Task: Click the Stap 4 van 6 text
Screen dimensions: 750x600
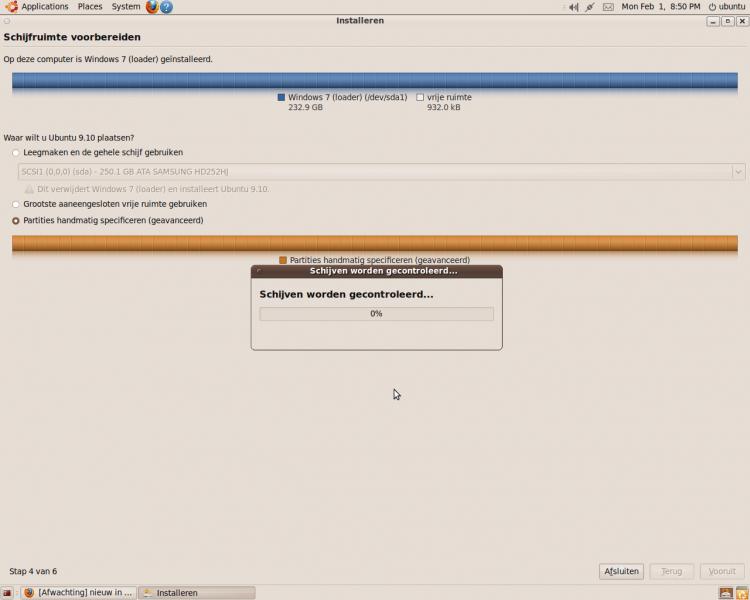Action: pos(33,571)
